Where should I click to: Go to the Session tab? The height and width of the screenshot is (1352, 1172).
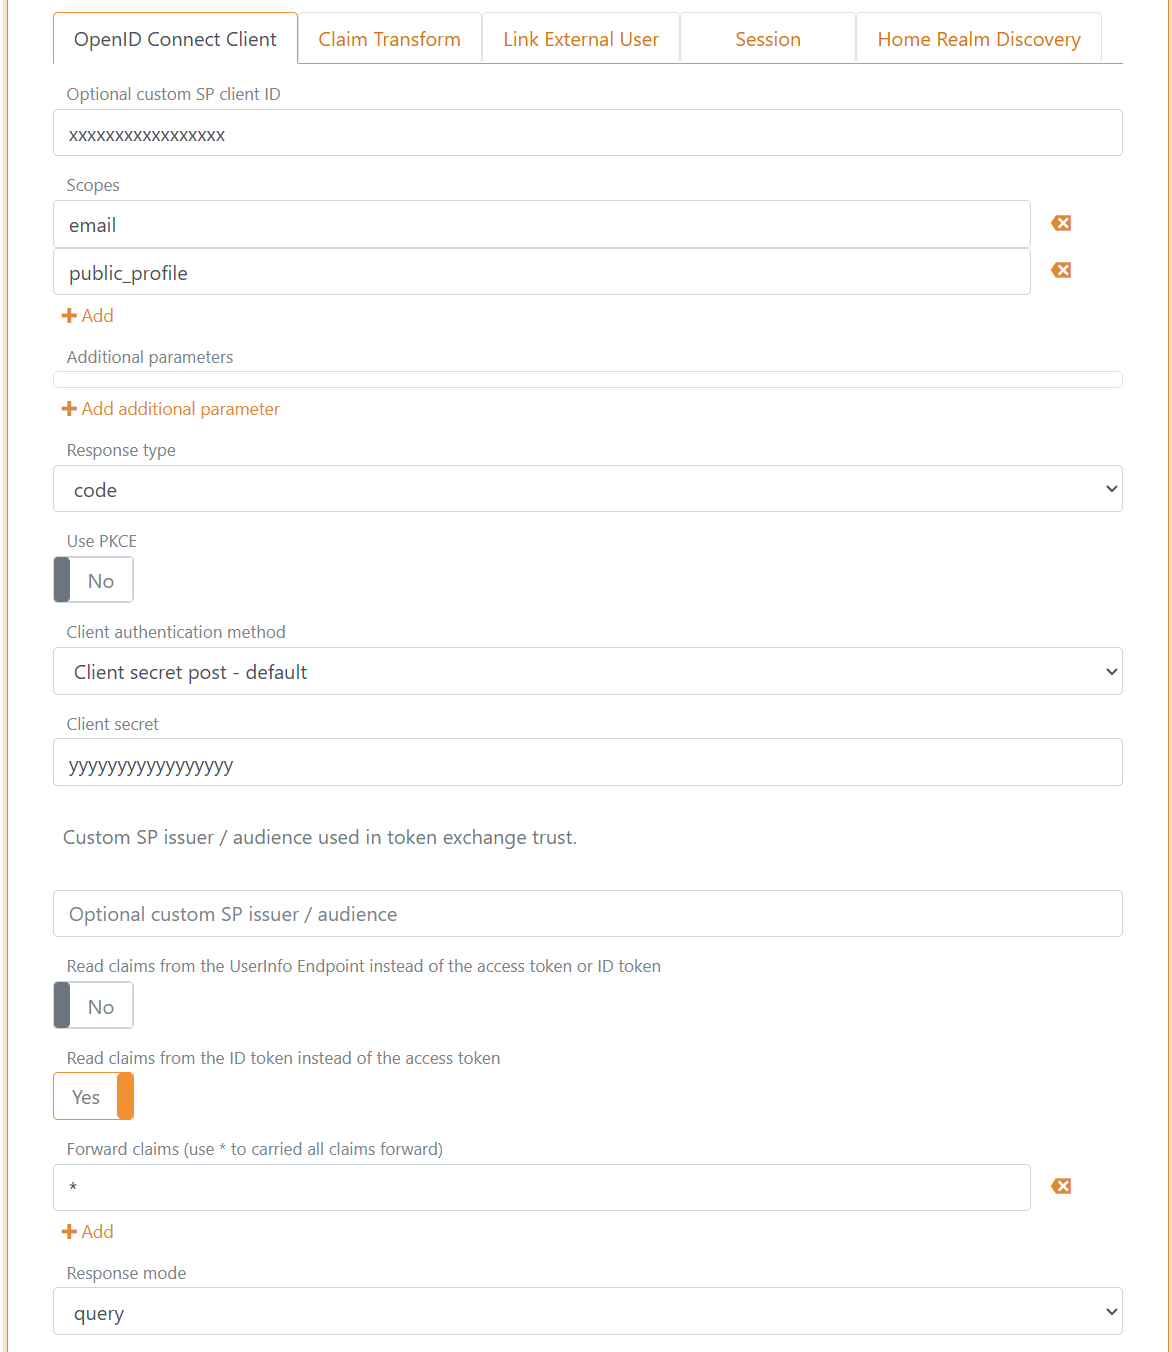click(x=768, y=39)
